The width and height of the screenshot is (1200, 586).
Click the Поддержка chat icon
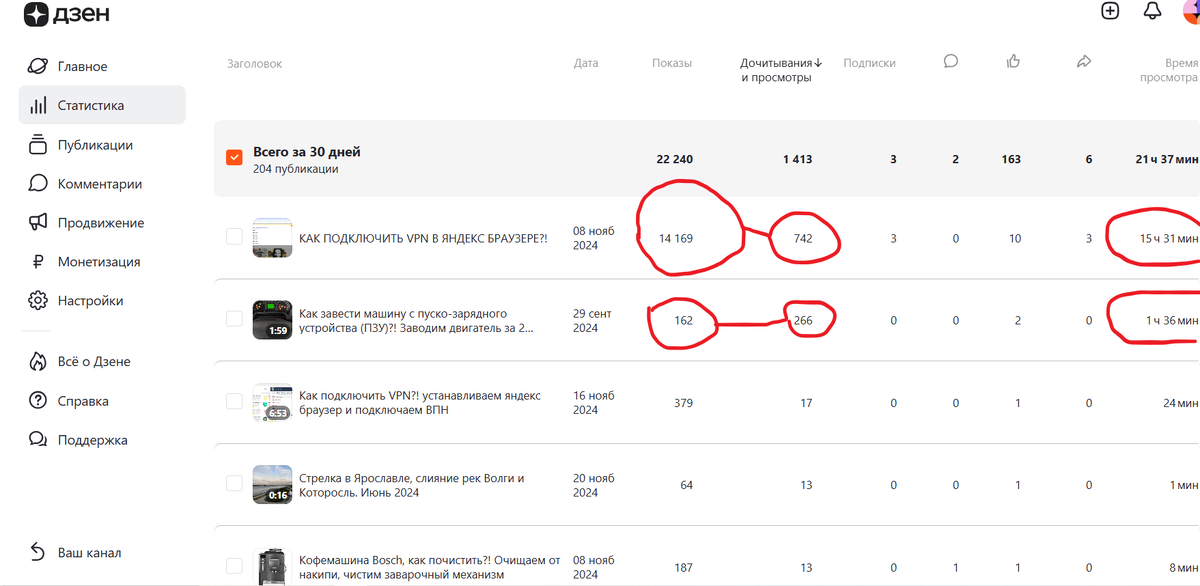38,440
